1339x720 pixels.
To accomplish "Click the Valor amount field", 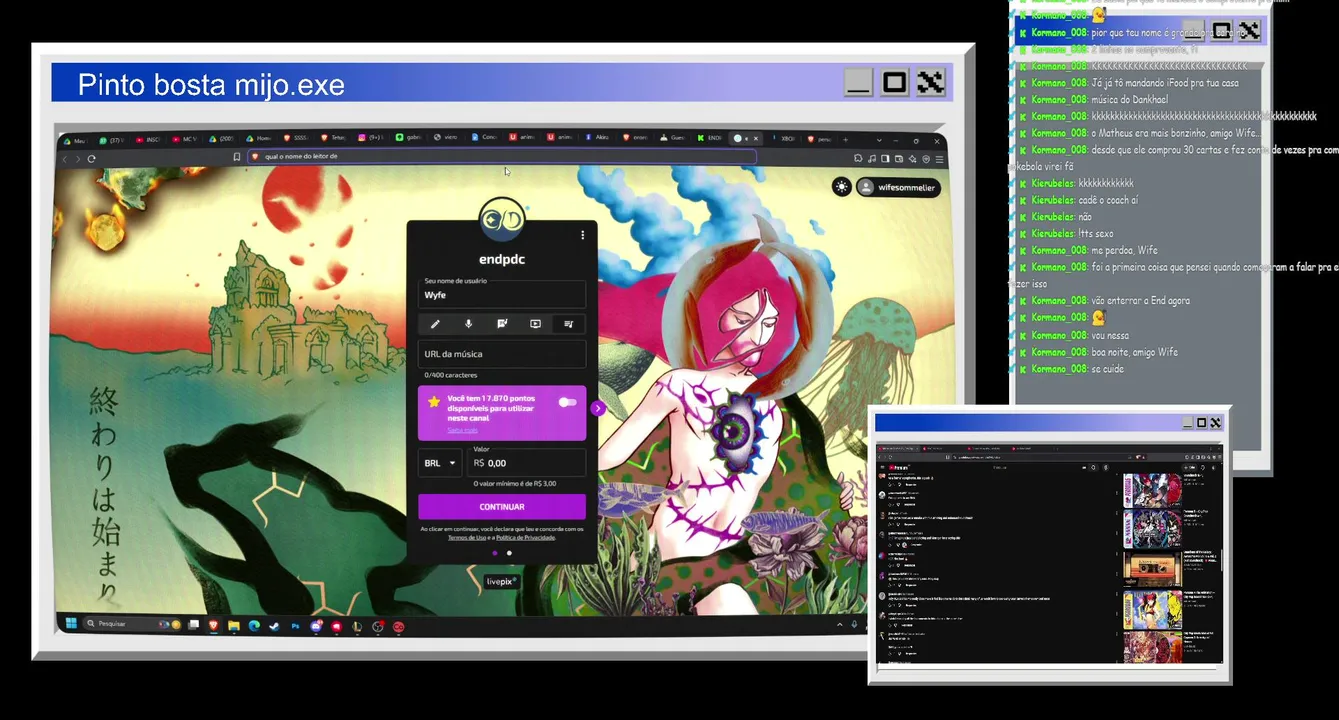I will click(x=528, y=461).
